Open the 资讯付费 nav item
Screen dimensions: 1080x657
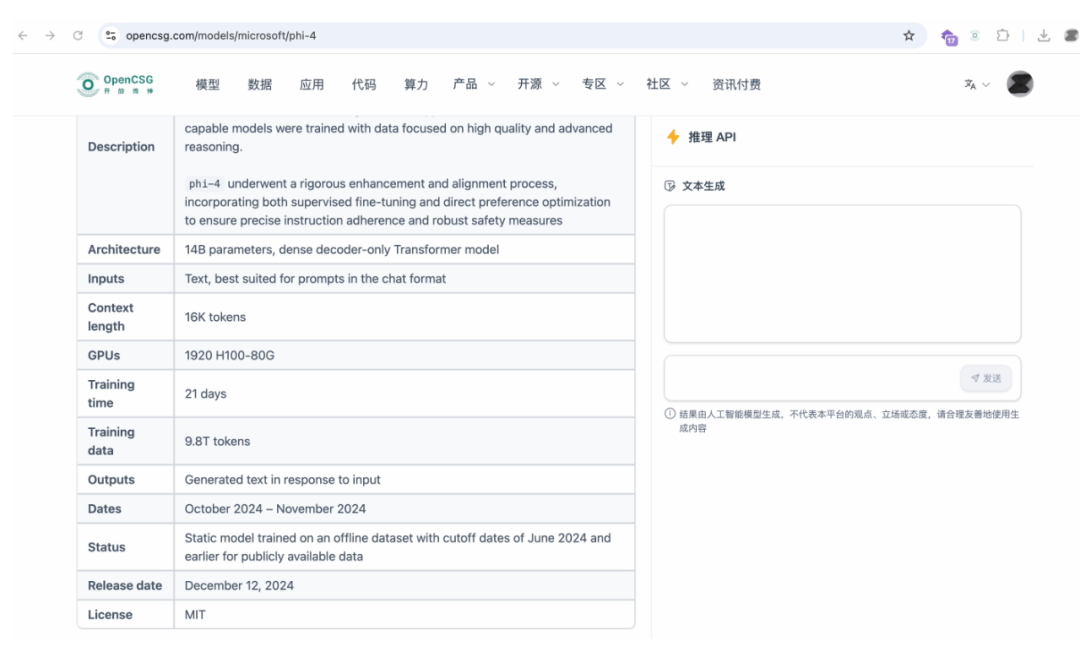coord(736,85)
